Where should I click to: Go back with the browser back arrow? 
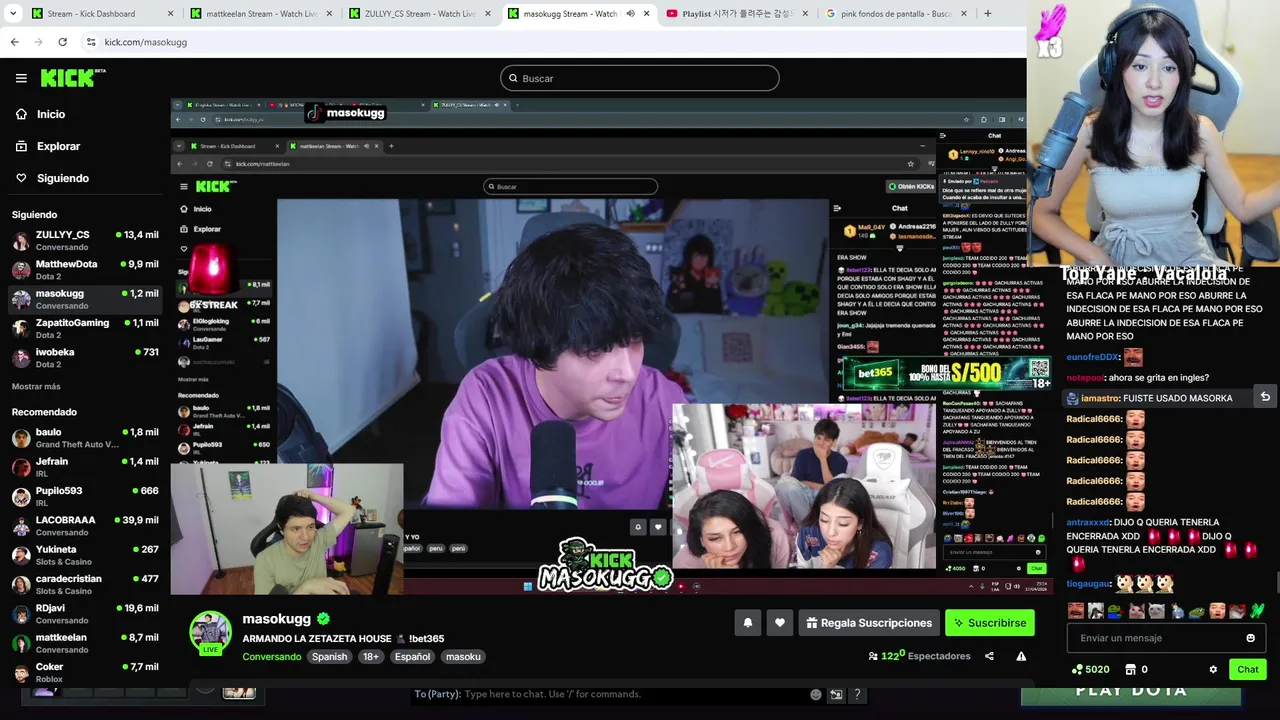(x=15, y=42)
